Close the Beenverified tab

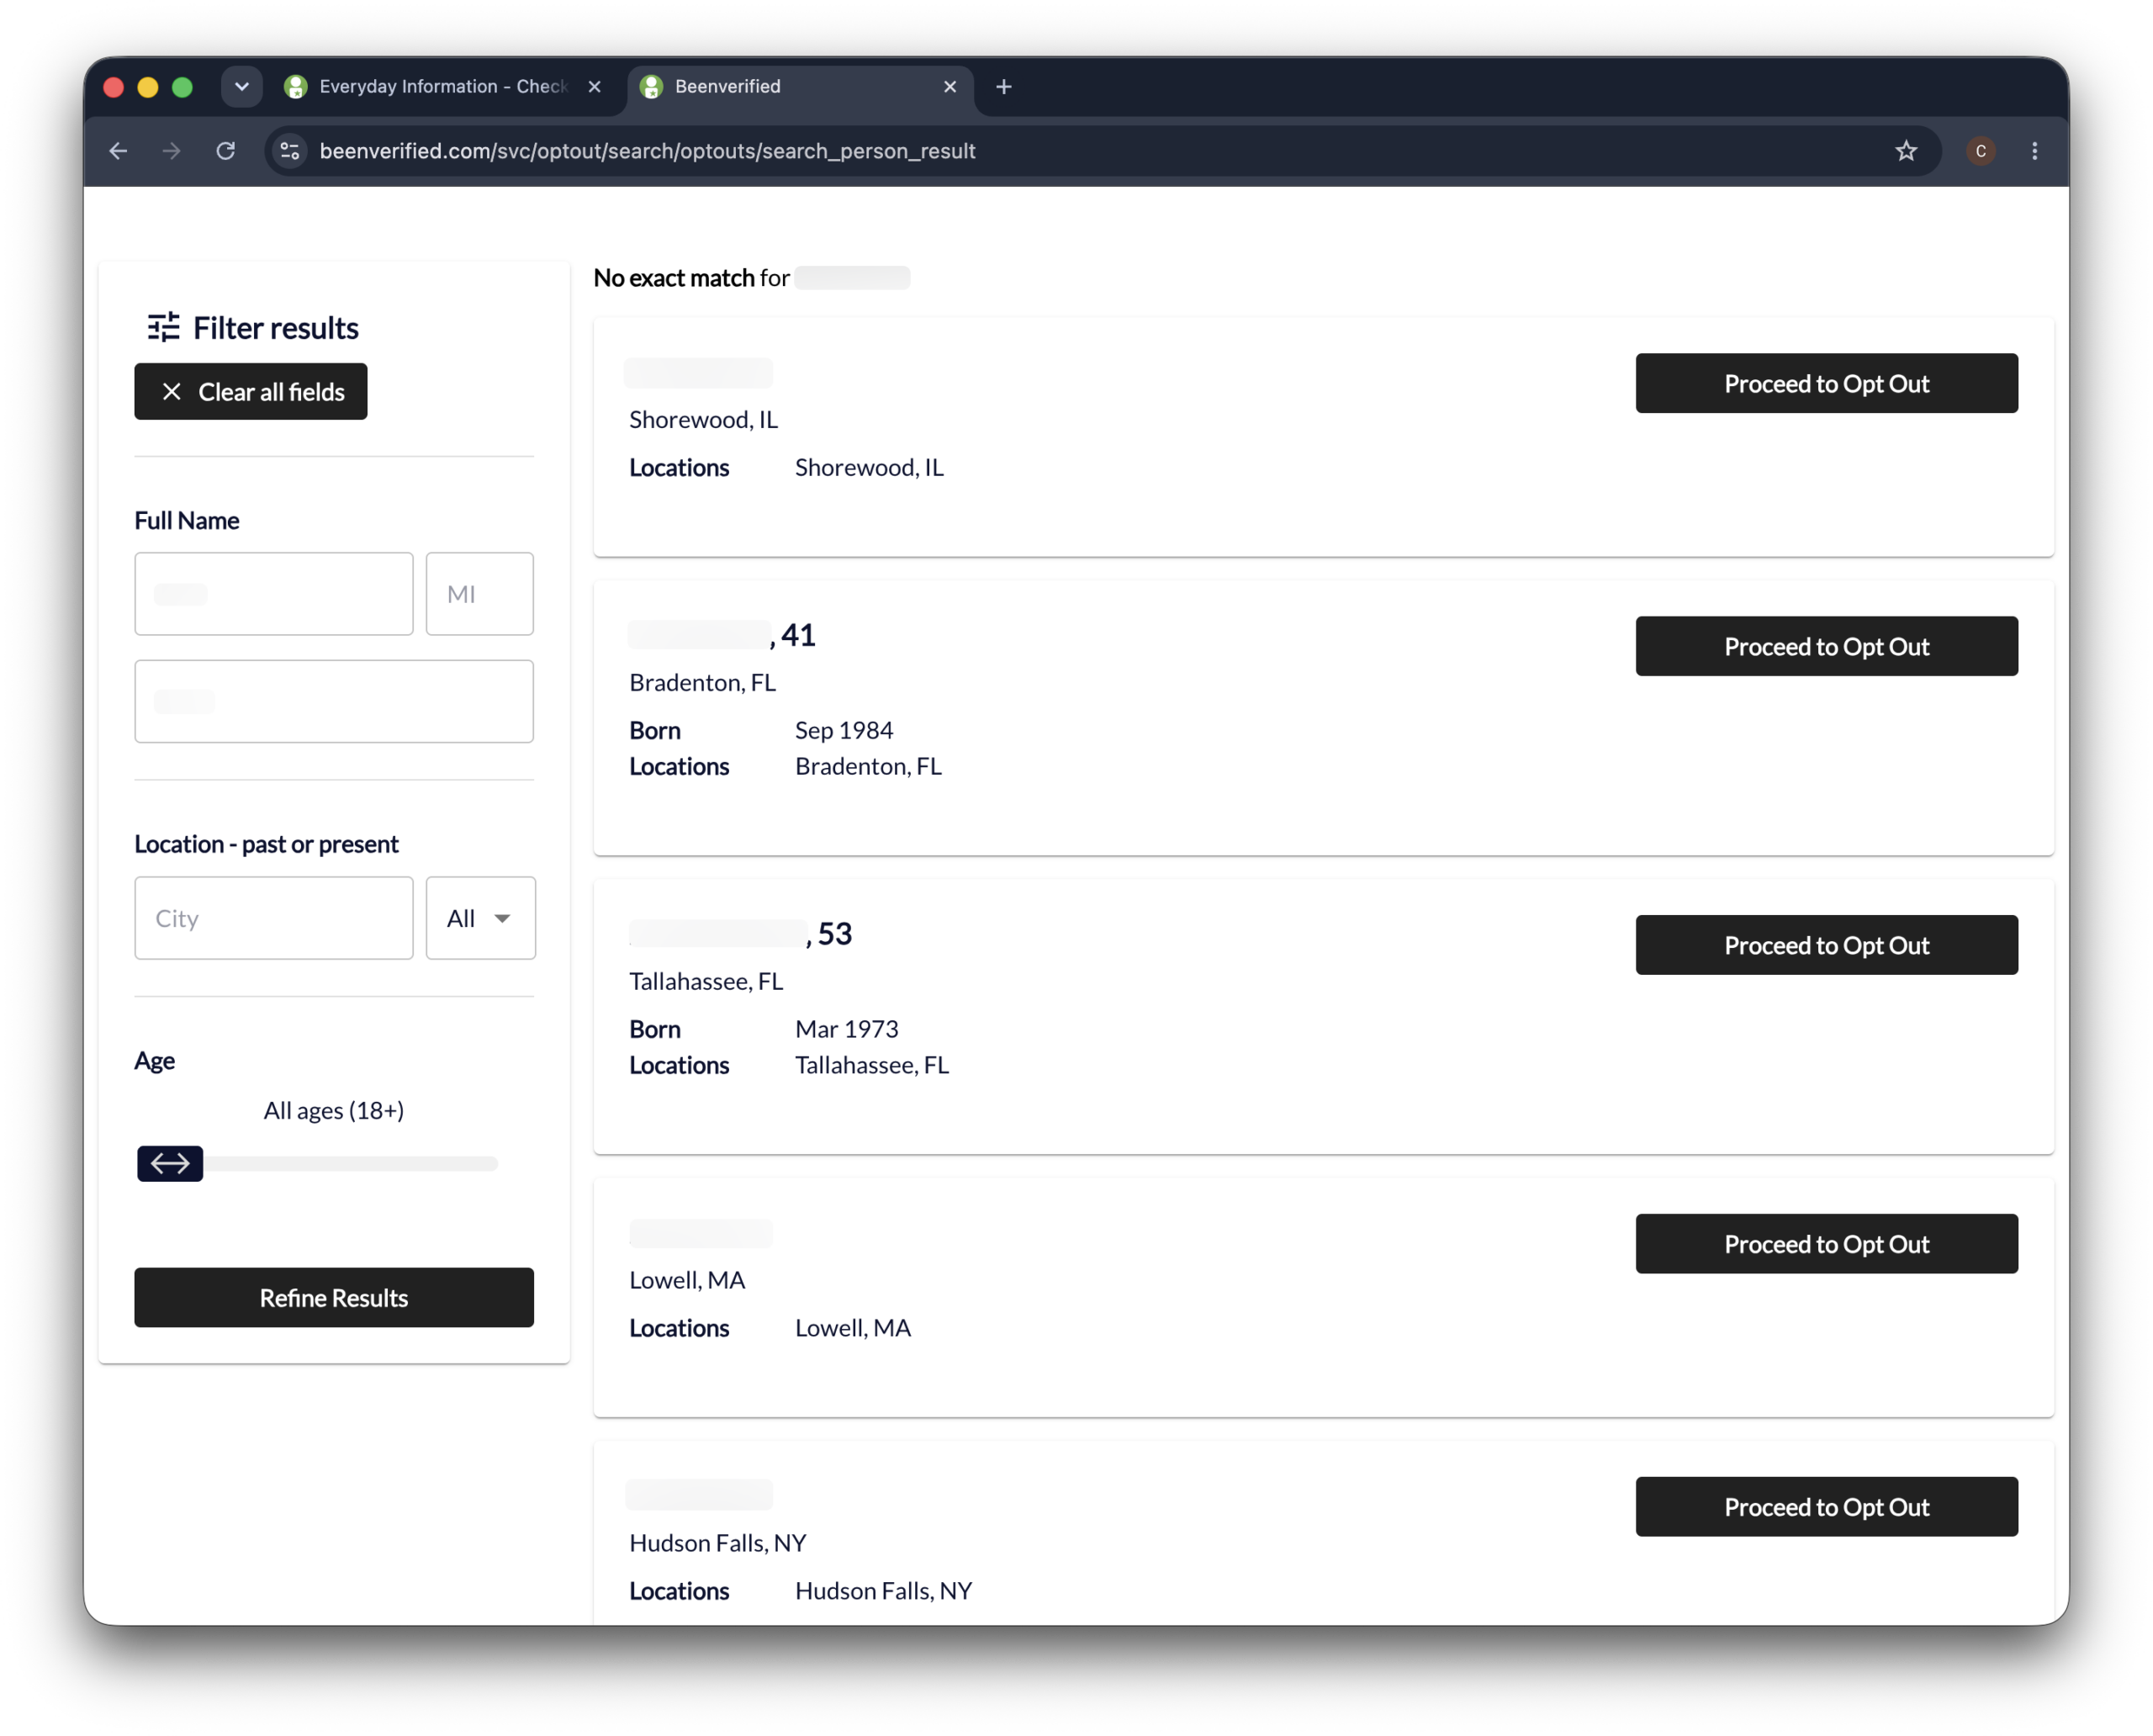click(950, 87)
